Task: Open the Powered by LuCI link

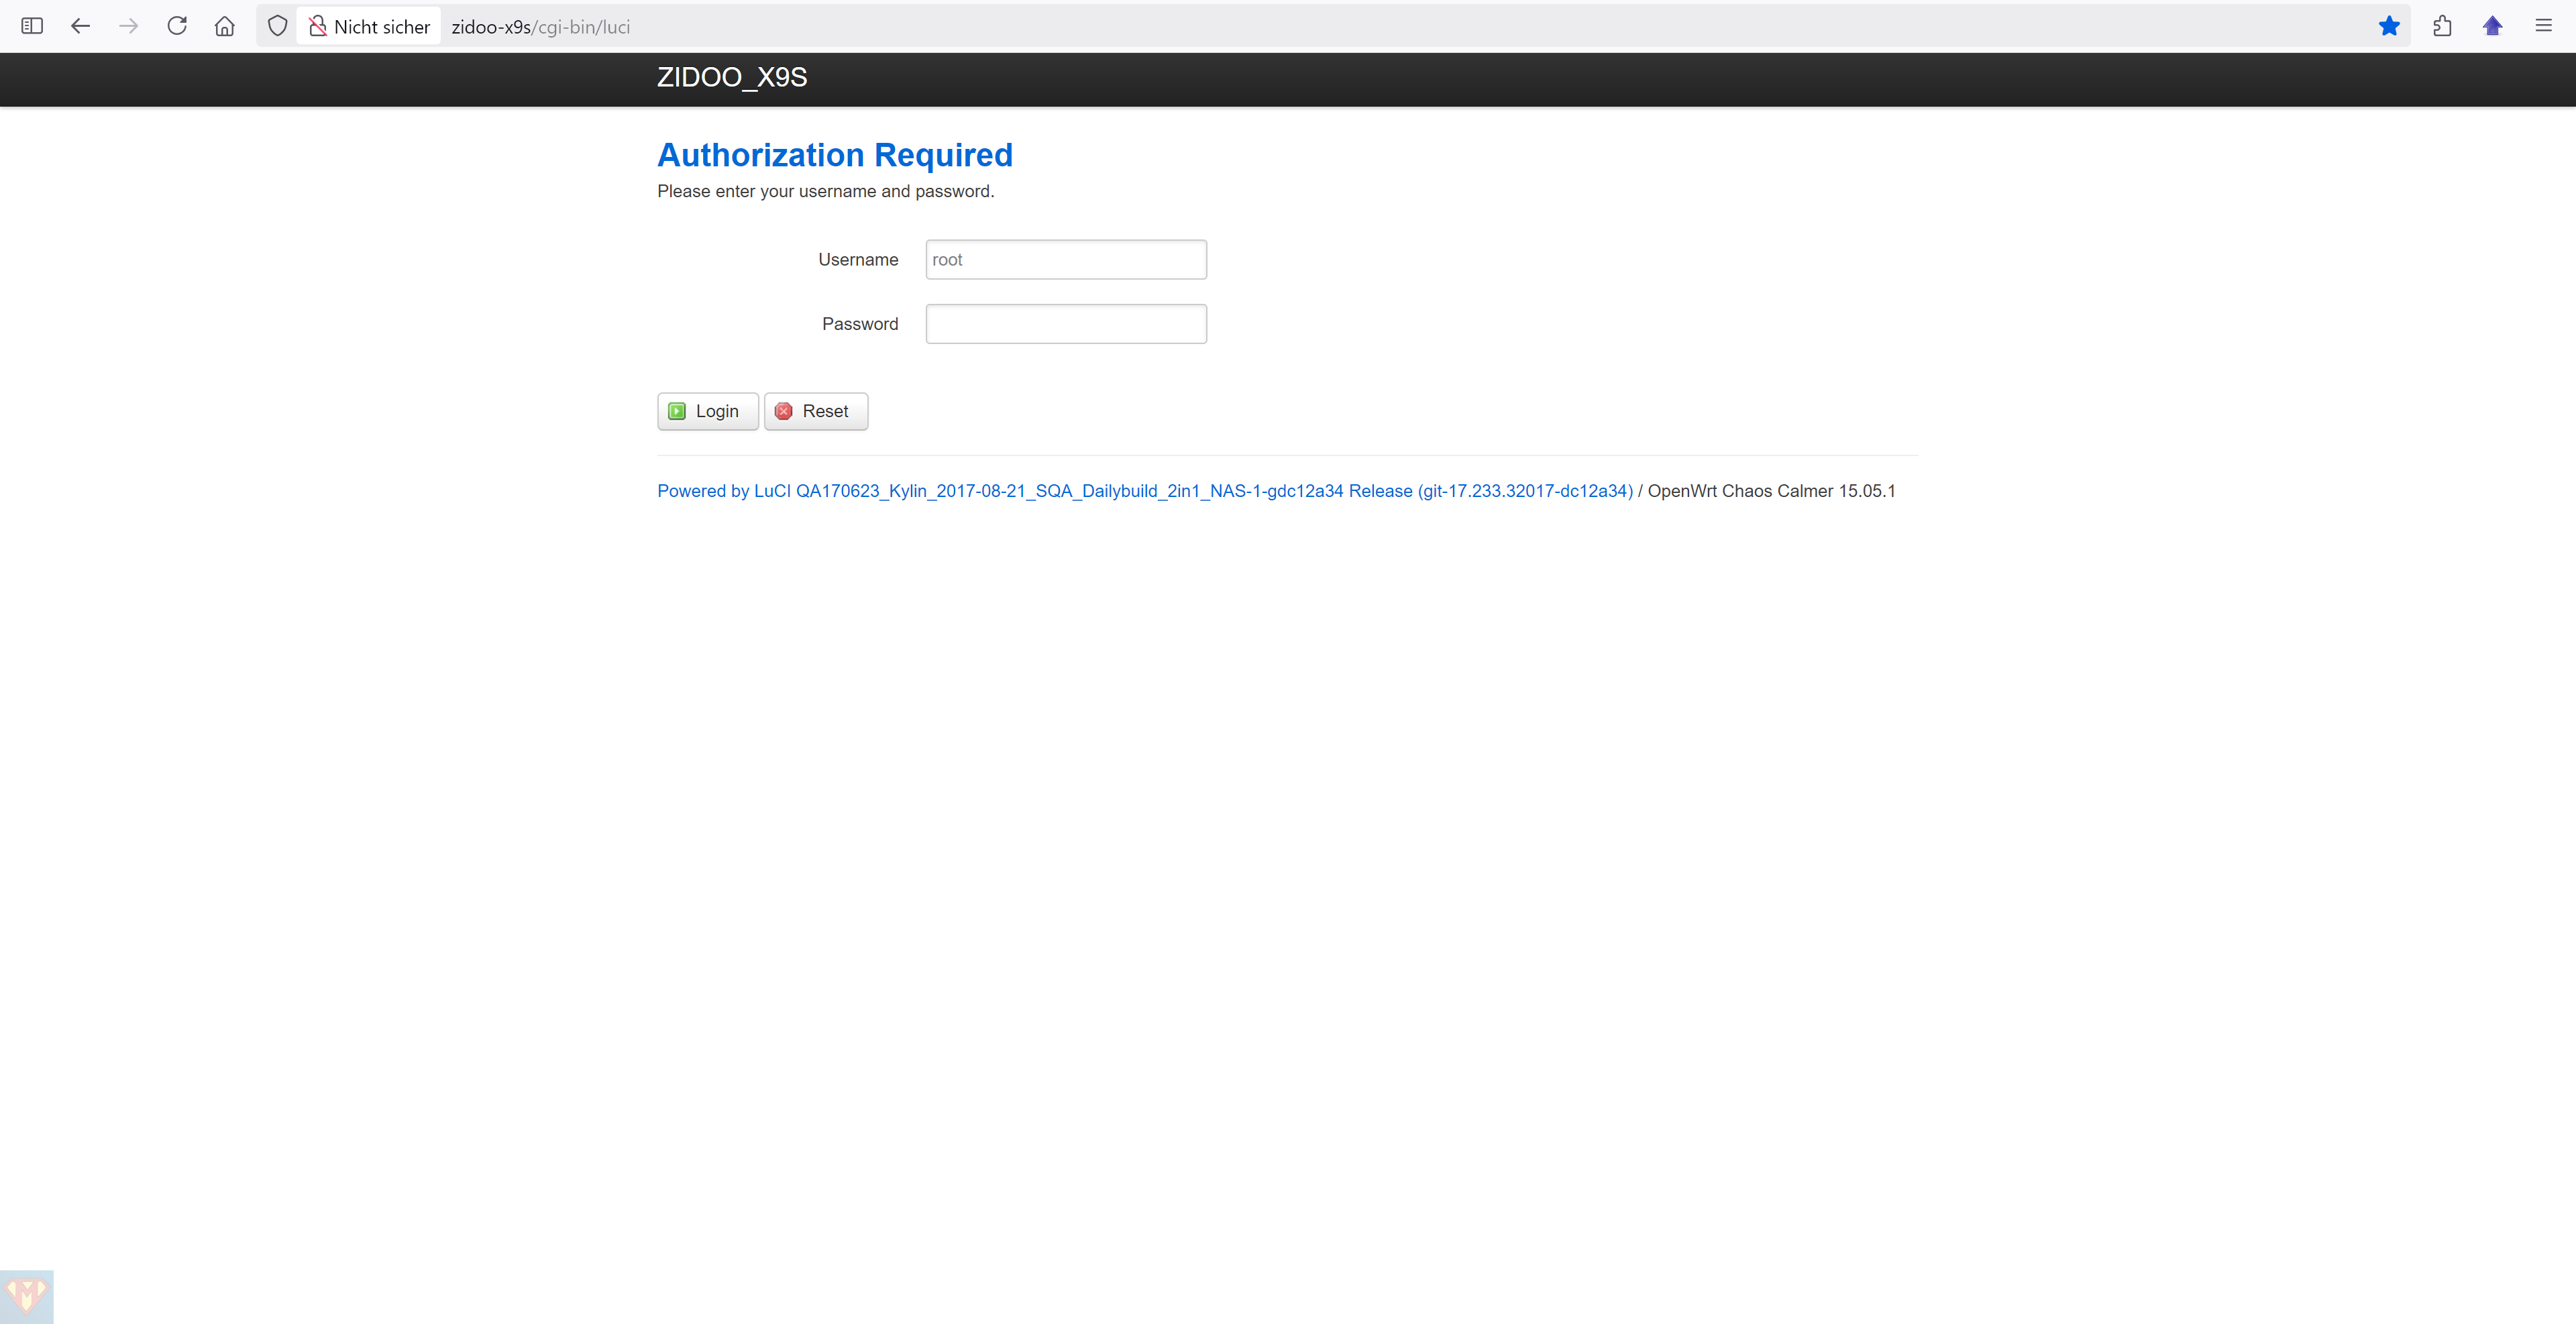Action: coord(1145,491)
